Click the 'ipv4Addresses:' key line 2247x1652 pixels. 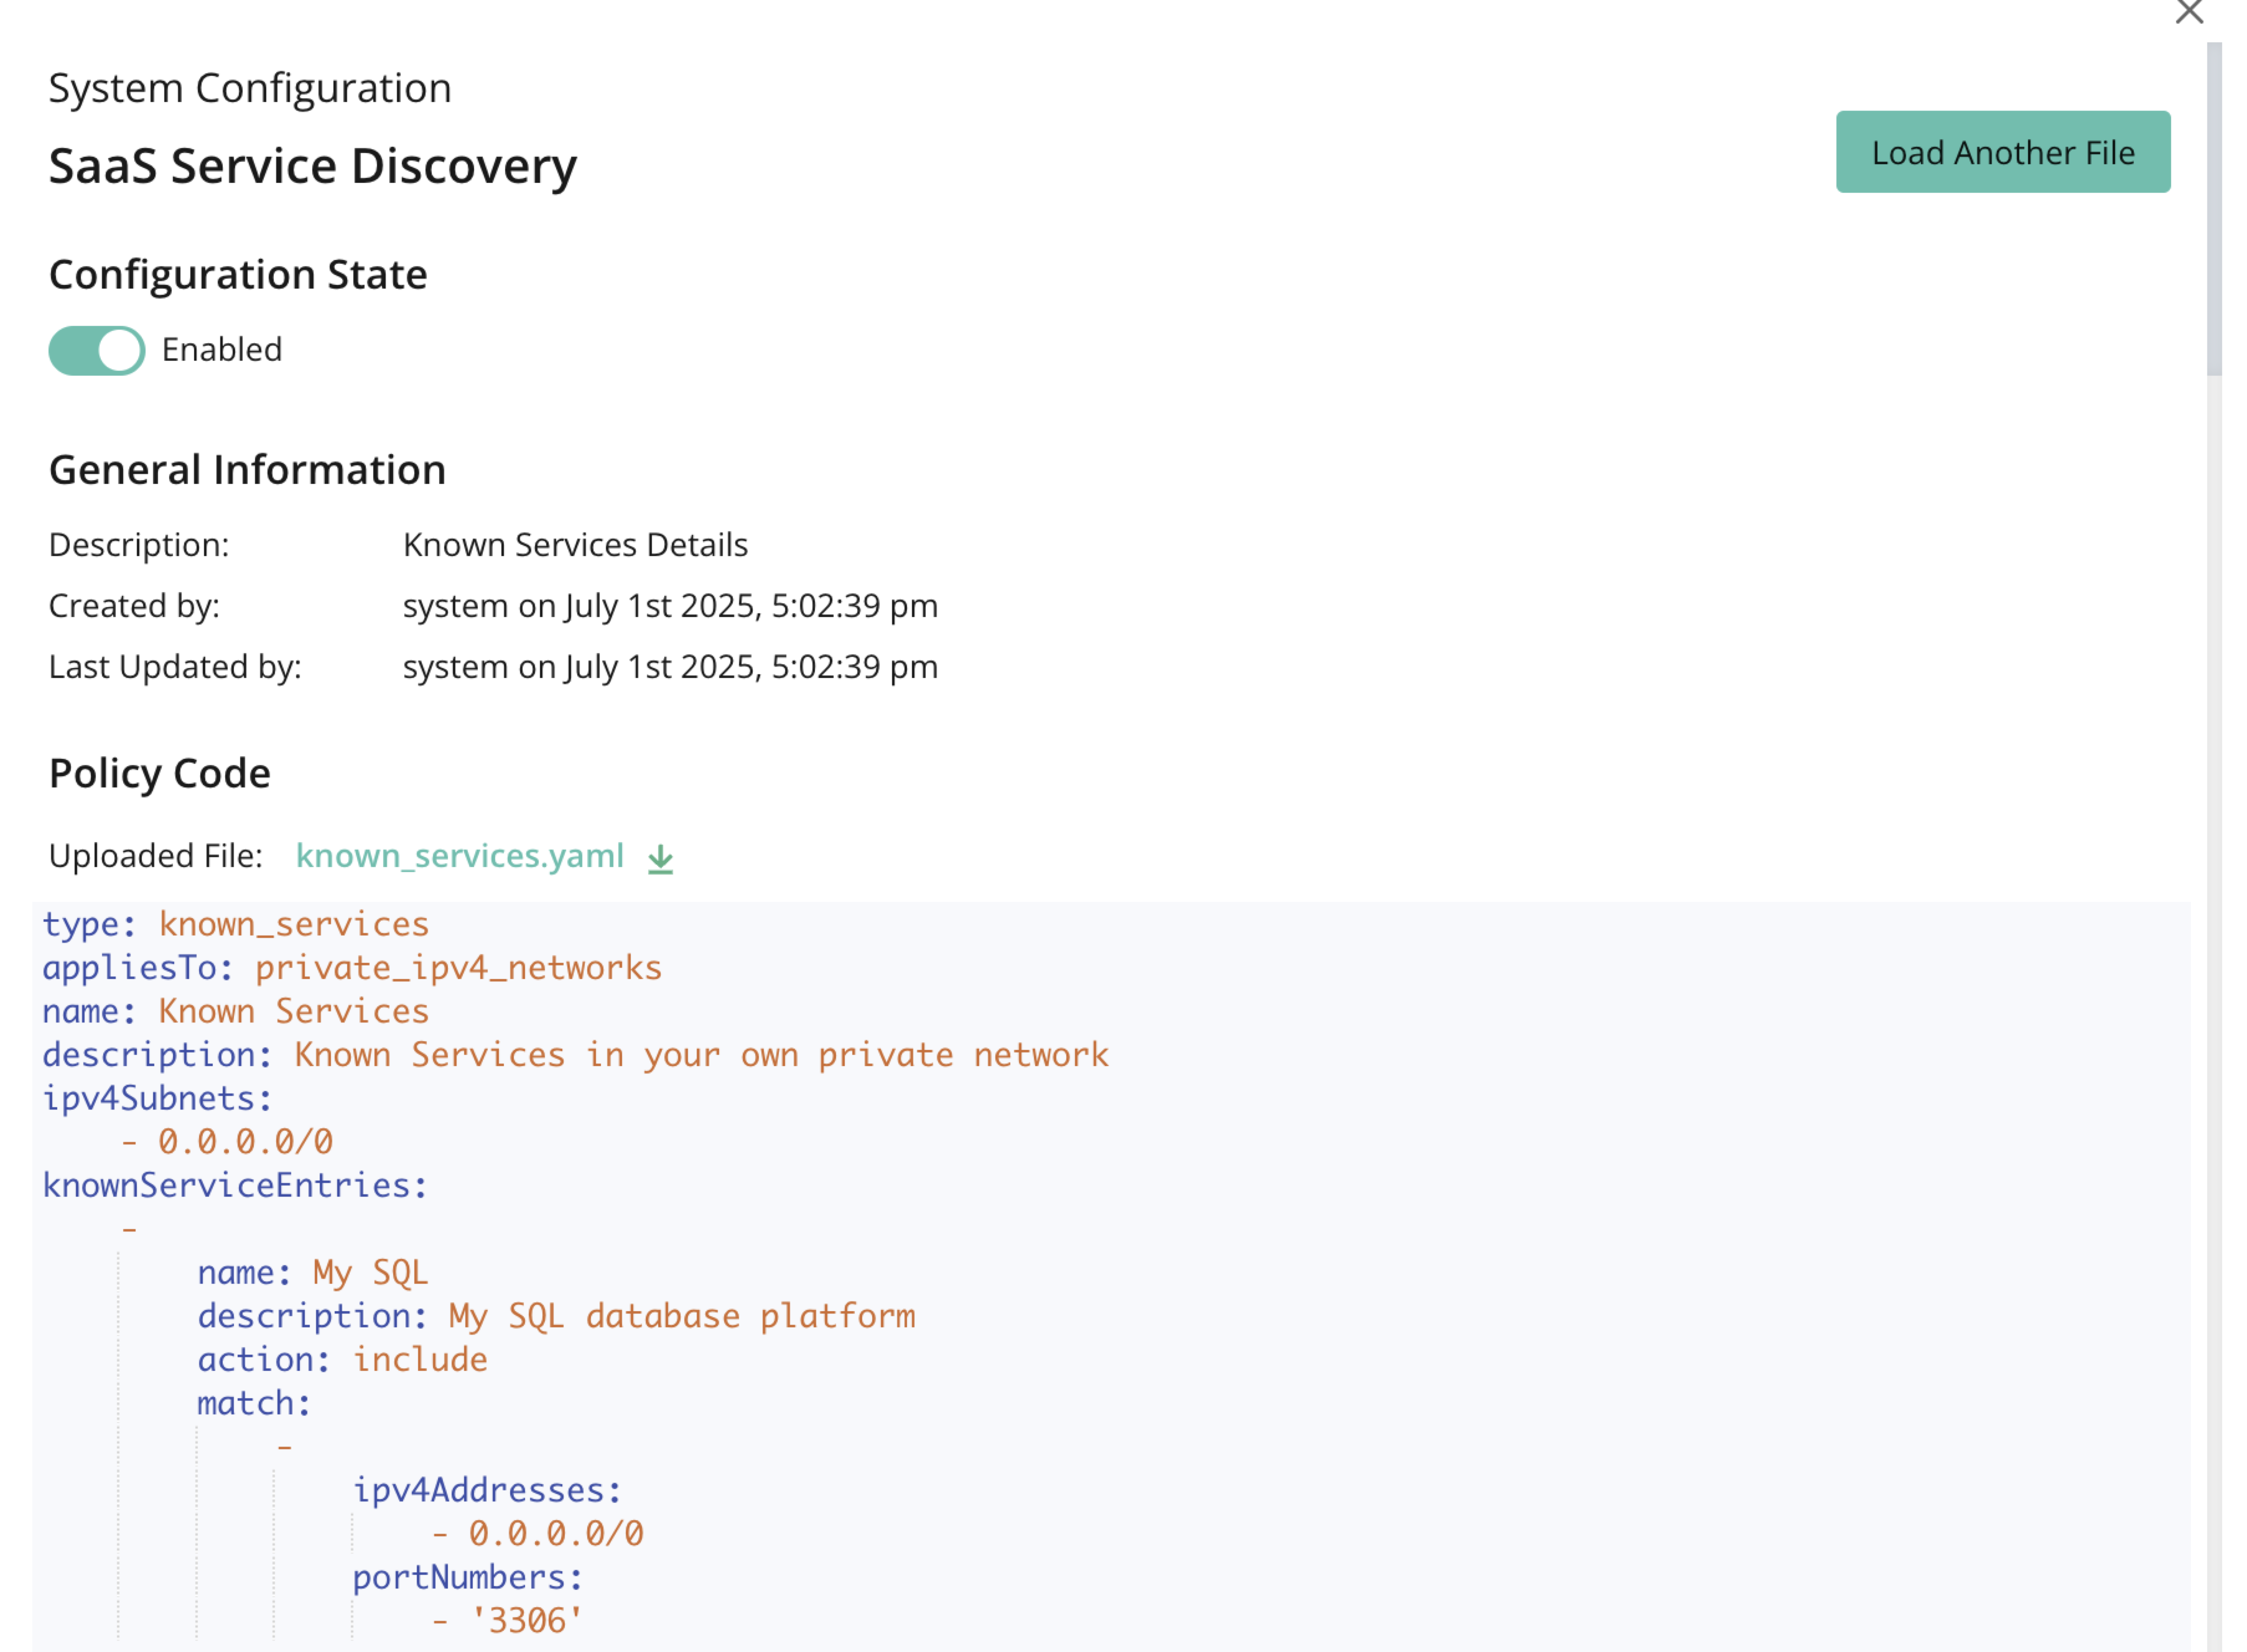(487, 1490)
